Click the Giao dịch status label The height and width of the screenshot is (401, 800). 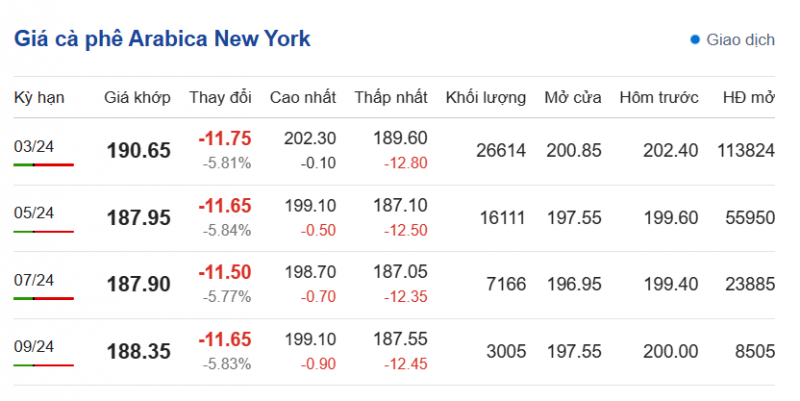pyautogui.click(x=740, y=40)
